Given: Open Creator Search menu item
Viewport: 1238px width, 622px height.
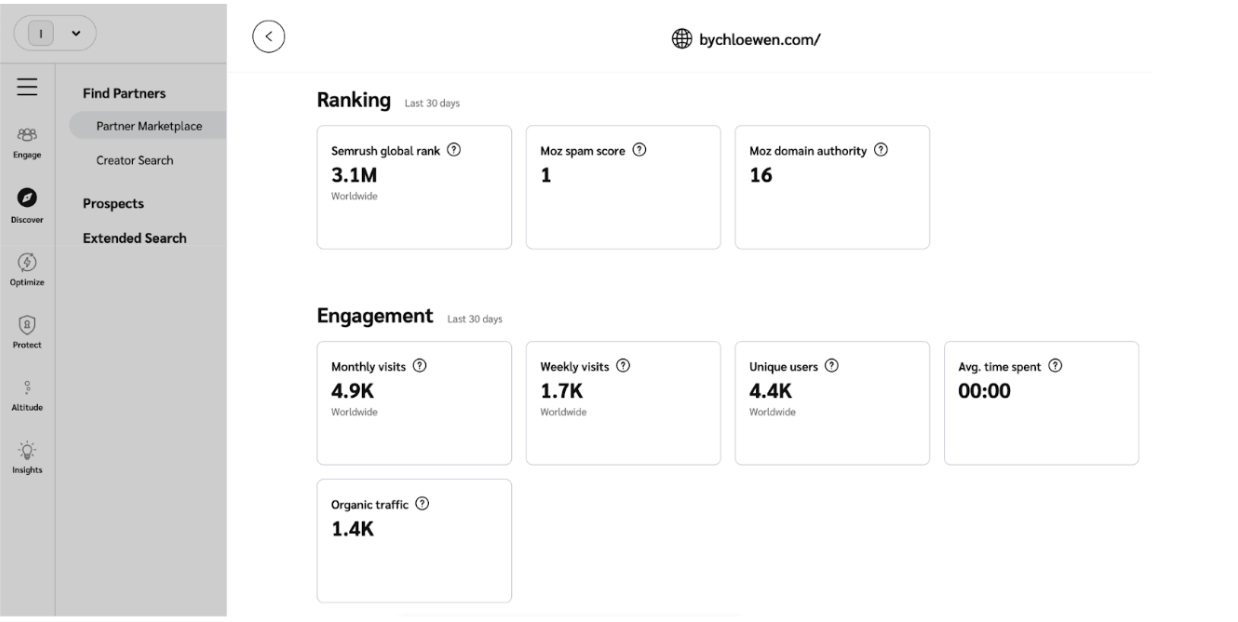Looking at the screenshot, I should tap(134, 160).
